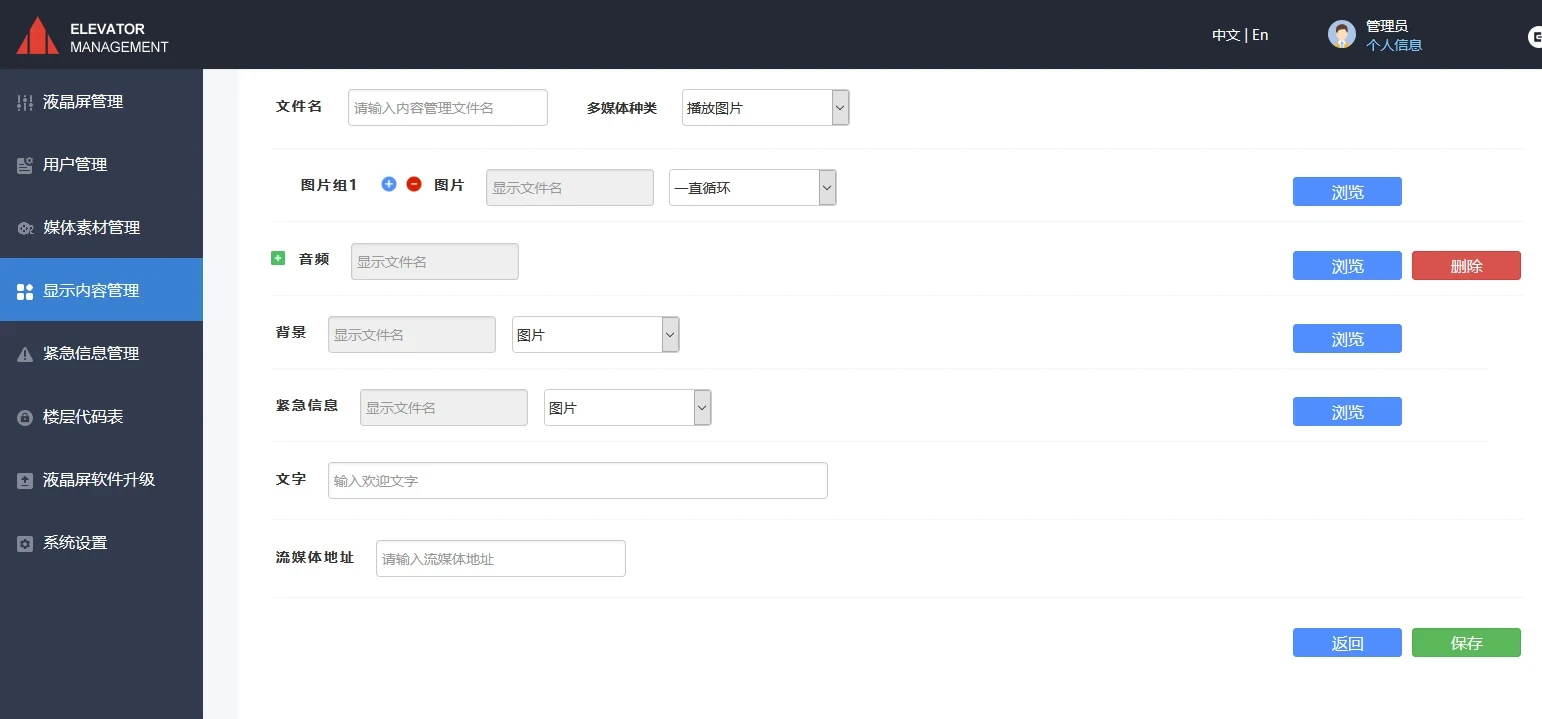
Task: Add image group with blue plus icon
Action: (x=389, y=184)
